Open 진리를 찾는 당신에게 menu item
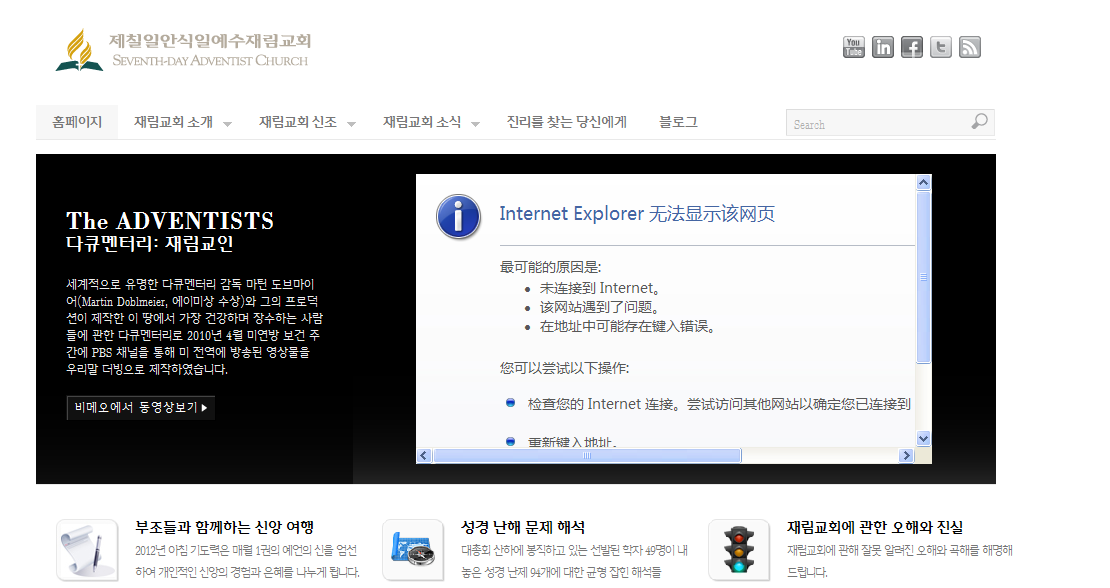Screen dimensions: 1110x588 tap(566, 122)
